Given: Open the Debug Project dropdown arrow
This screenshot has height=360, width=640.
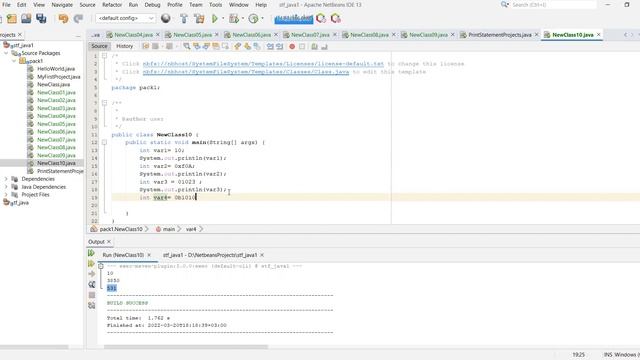Looking at the screenshot, I should (242, 18).
